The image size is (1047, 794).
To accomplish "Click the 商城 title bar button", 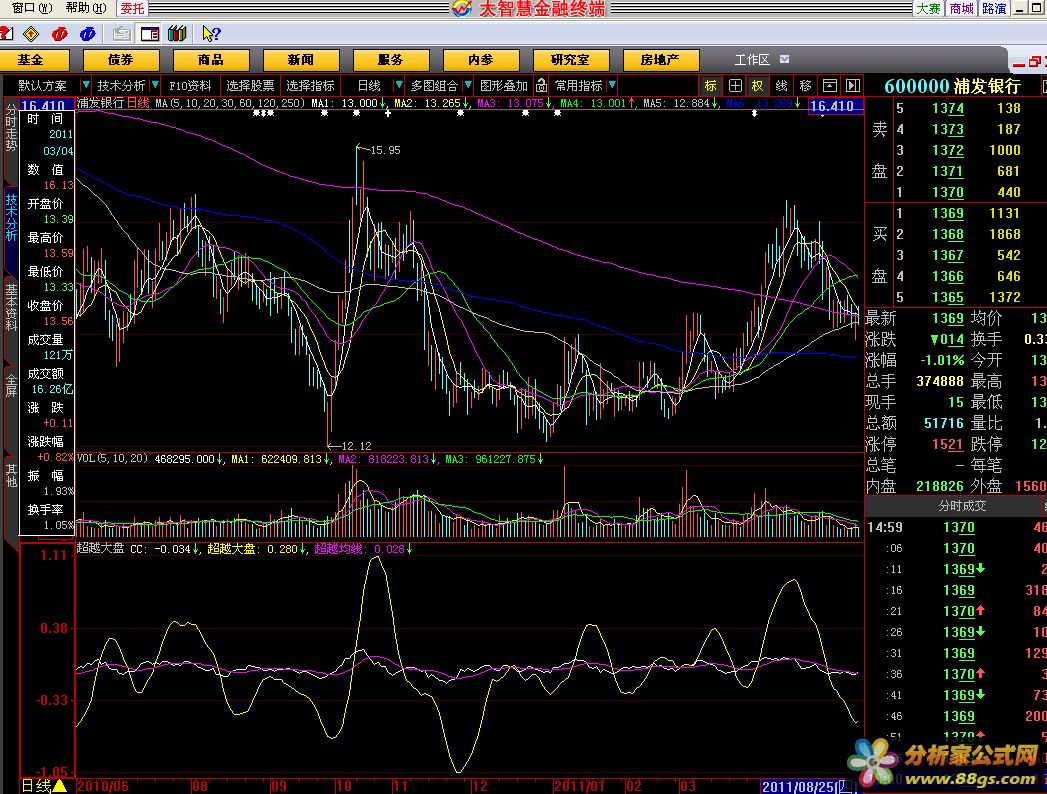I will click(962, 8).
